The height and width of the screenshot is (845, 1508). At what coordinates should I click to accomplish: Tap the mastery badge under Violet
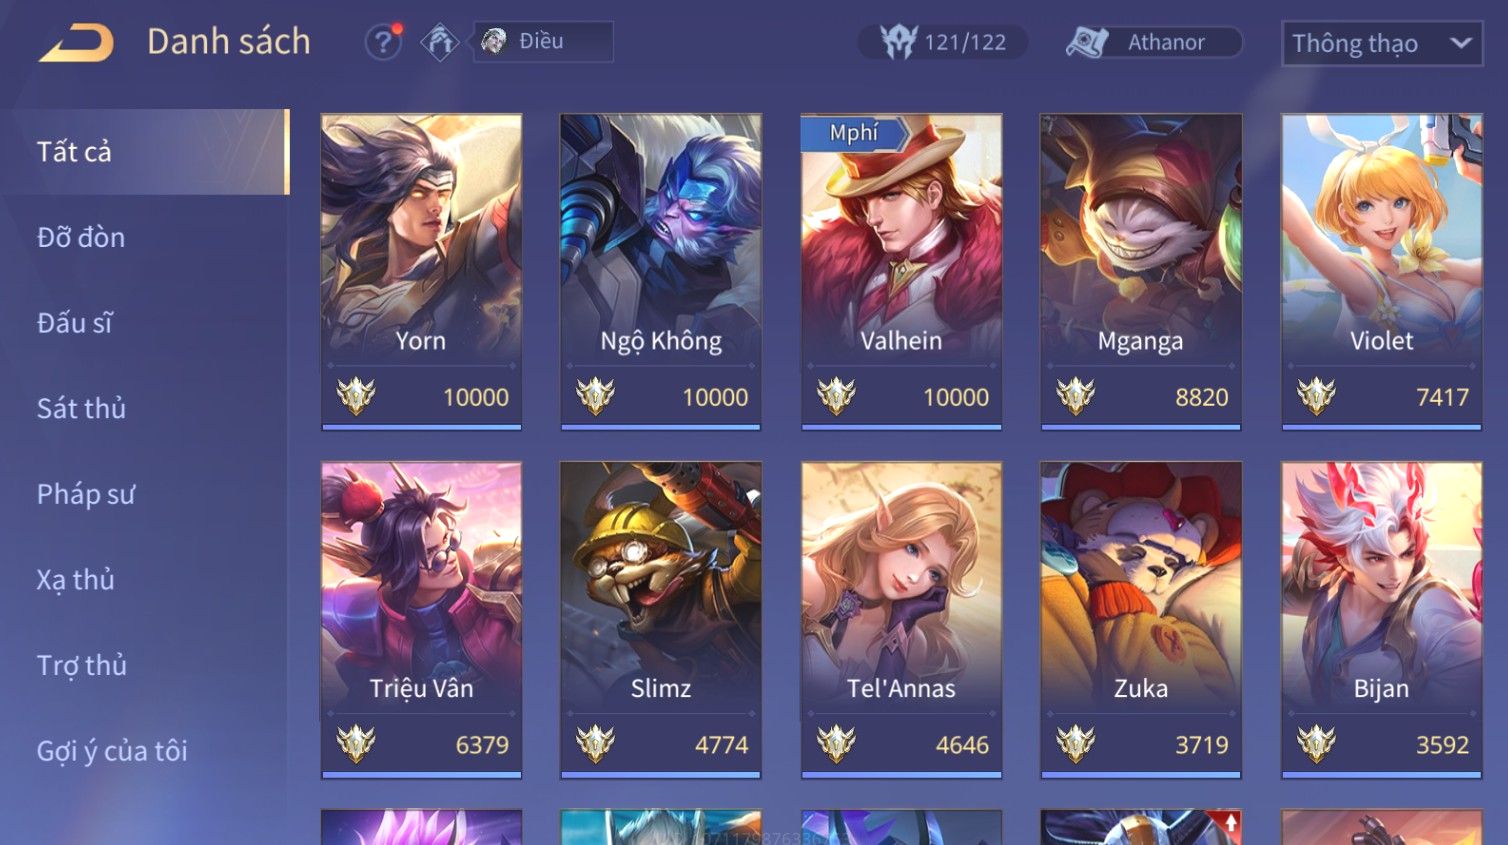[1316, 397]
